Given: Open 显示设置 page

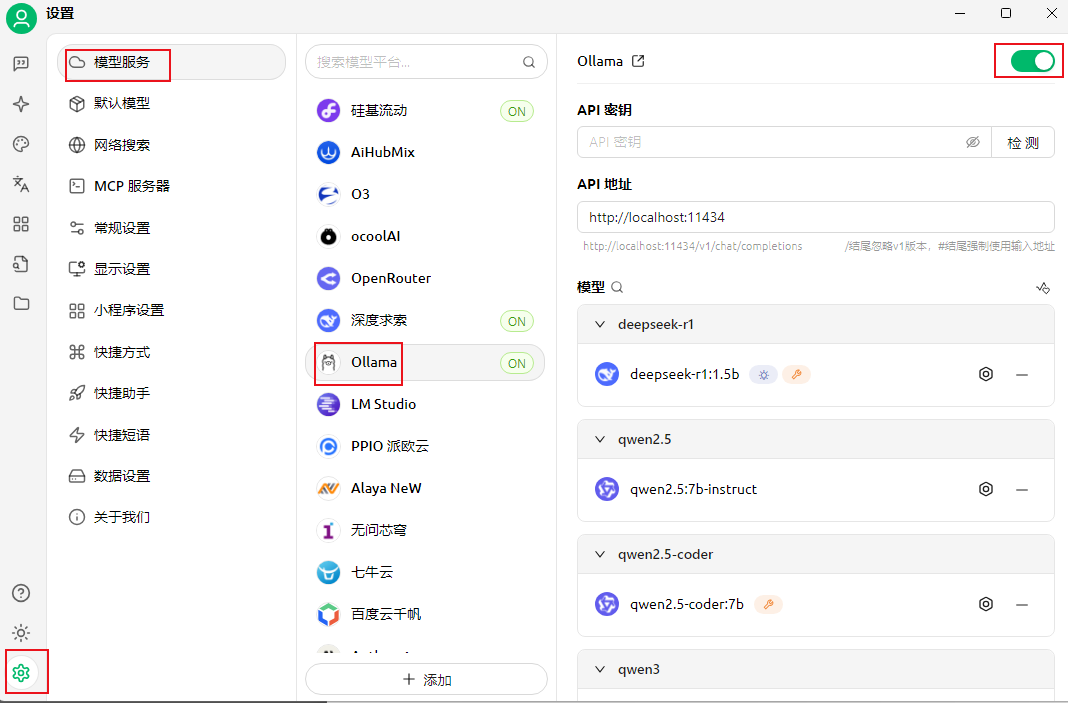Looking at the screenshot, I should 171,269.
